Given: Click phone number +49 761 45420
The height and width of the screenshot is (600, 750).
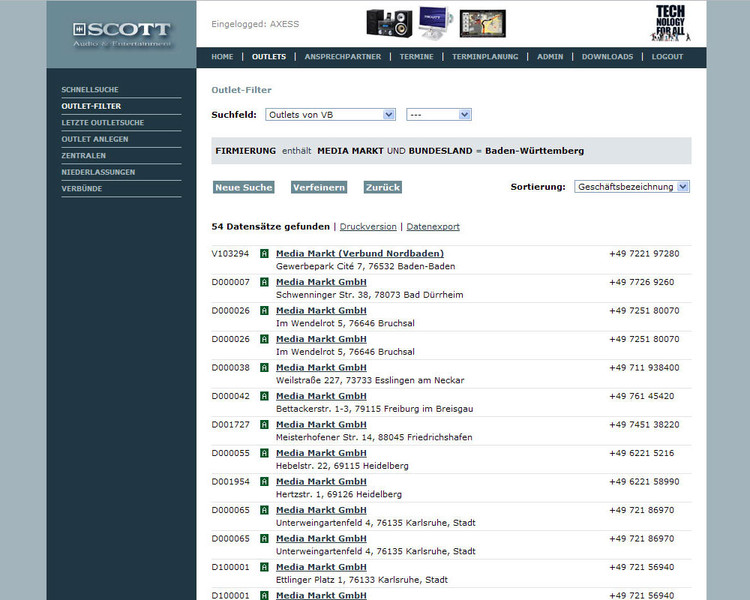Looking at the screenshot, I should (x=641, y=396).
